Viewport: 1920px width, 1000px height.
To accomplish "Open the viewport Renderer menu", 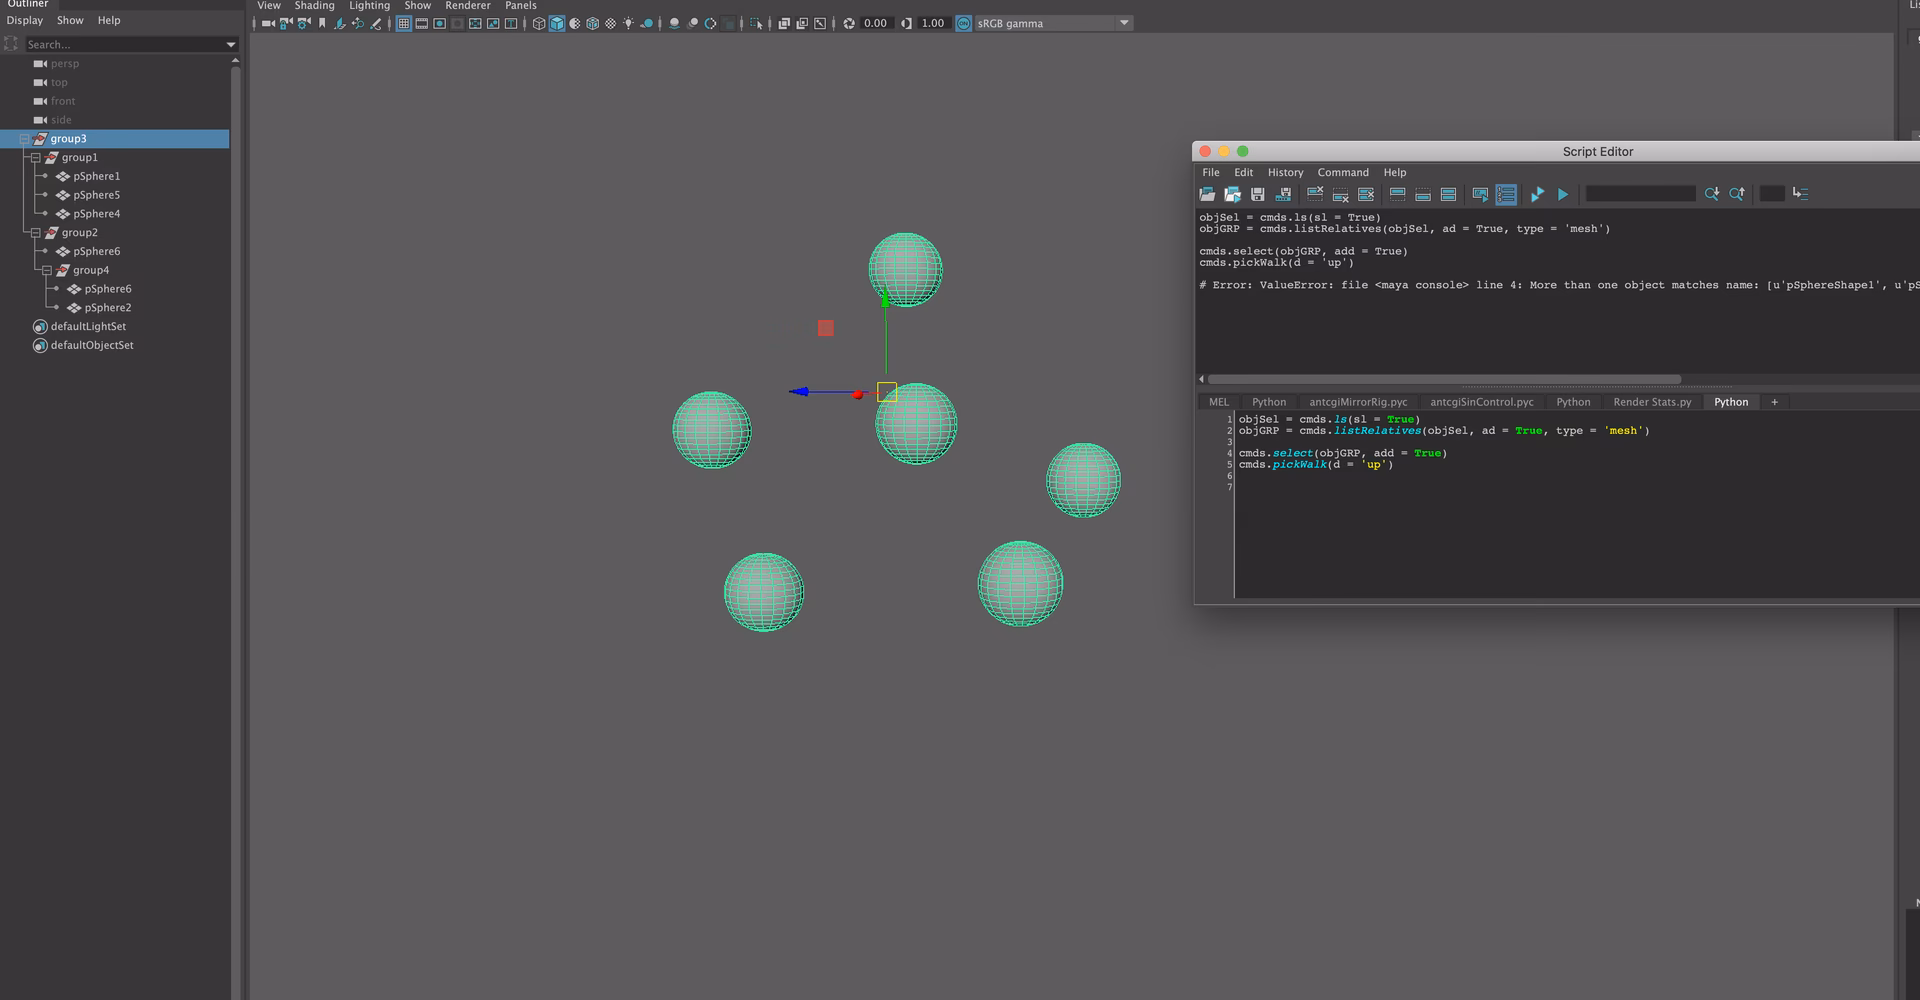I will 467,6.
